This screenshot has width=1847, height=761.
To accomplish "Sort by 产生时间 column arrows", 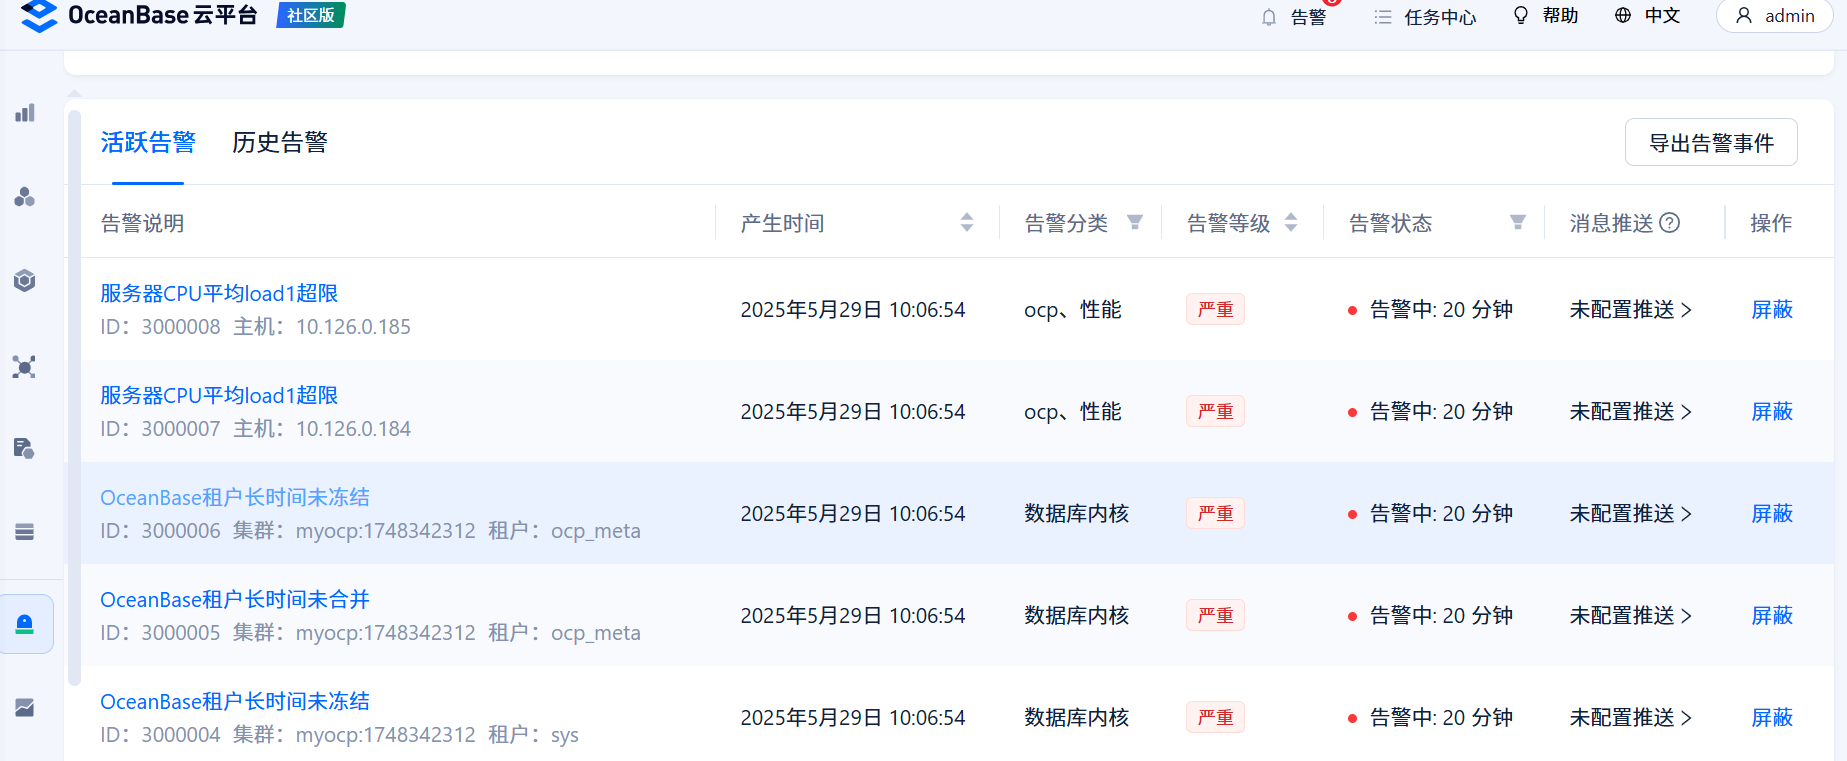I will coord(967,222).
